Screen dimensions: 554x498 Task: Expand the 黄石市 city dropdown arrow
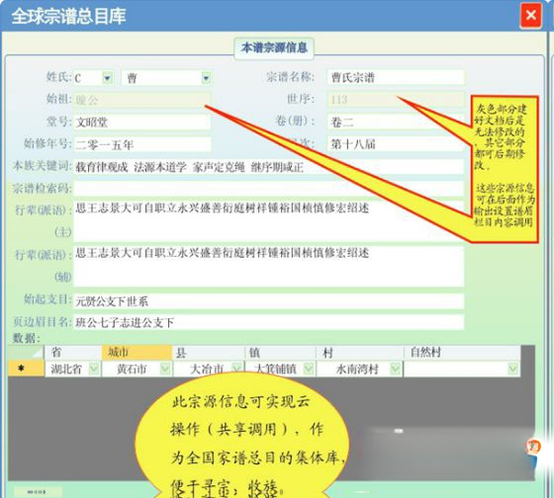(x=165, y=369)
